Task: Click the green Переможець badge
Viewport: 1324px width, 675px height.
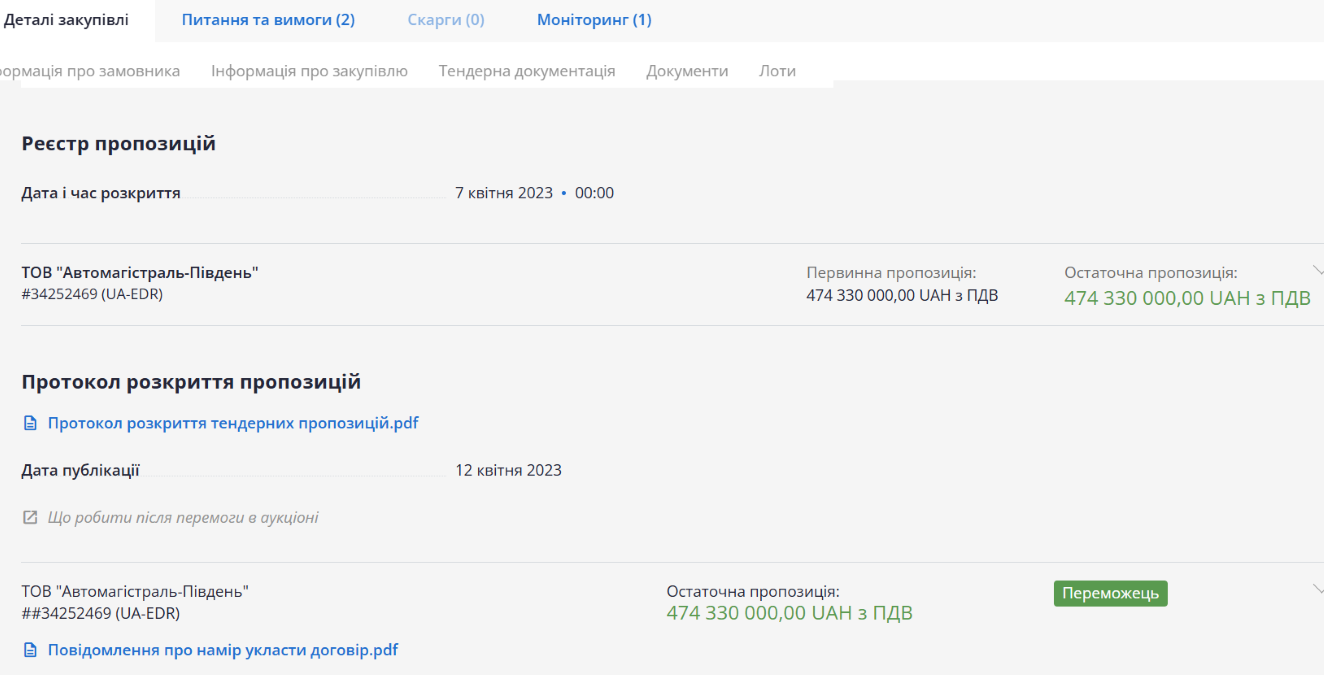Action: pos(1110,593)
